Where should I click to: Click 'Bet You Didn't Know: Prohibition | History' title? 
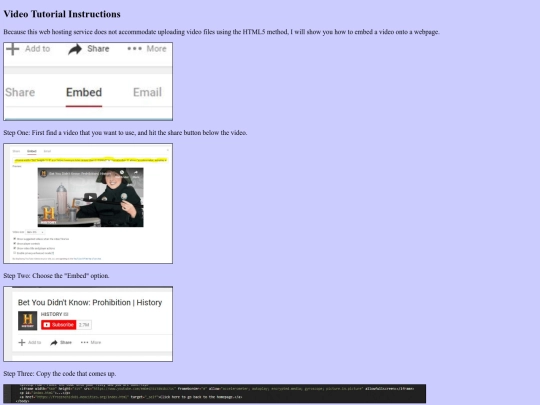point(90,302)
